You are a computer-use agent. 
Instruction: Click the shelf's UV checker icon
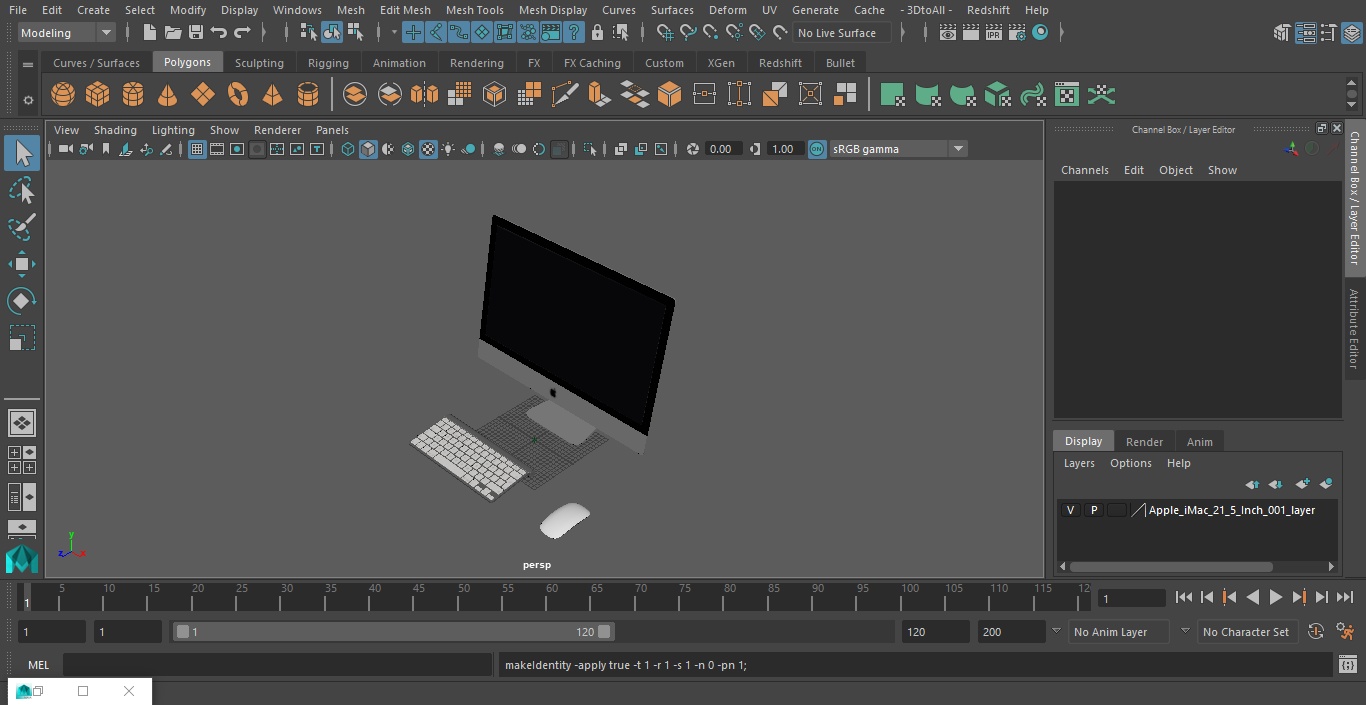coord(1067,95)
